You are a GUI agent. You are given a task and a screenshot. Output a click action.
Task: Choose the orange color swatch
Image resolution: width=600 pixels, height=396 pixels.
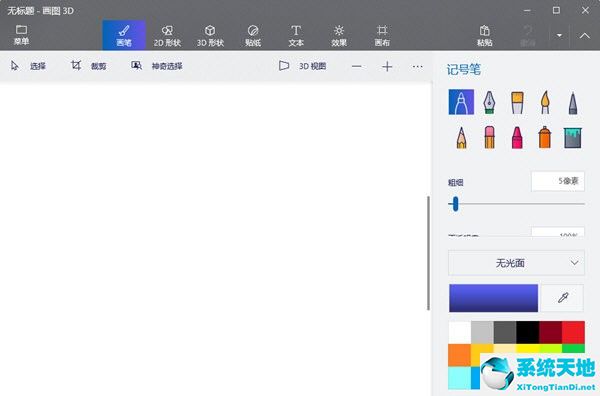click(x=460, y=355)
